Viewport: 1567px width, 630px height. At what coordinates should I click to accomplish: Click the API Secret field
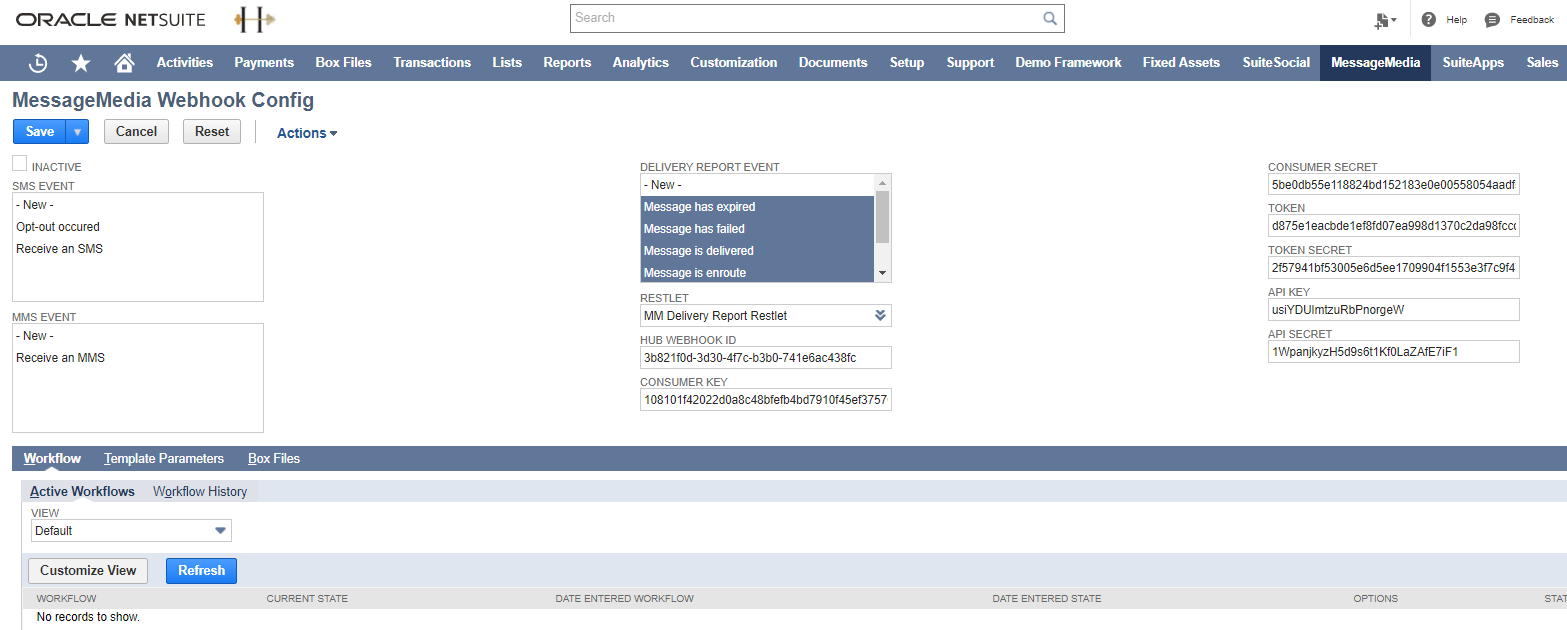click(1393, 352)
